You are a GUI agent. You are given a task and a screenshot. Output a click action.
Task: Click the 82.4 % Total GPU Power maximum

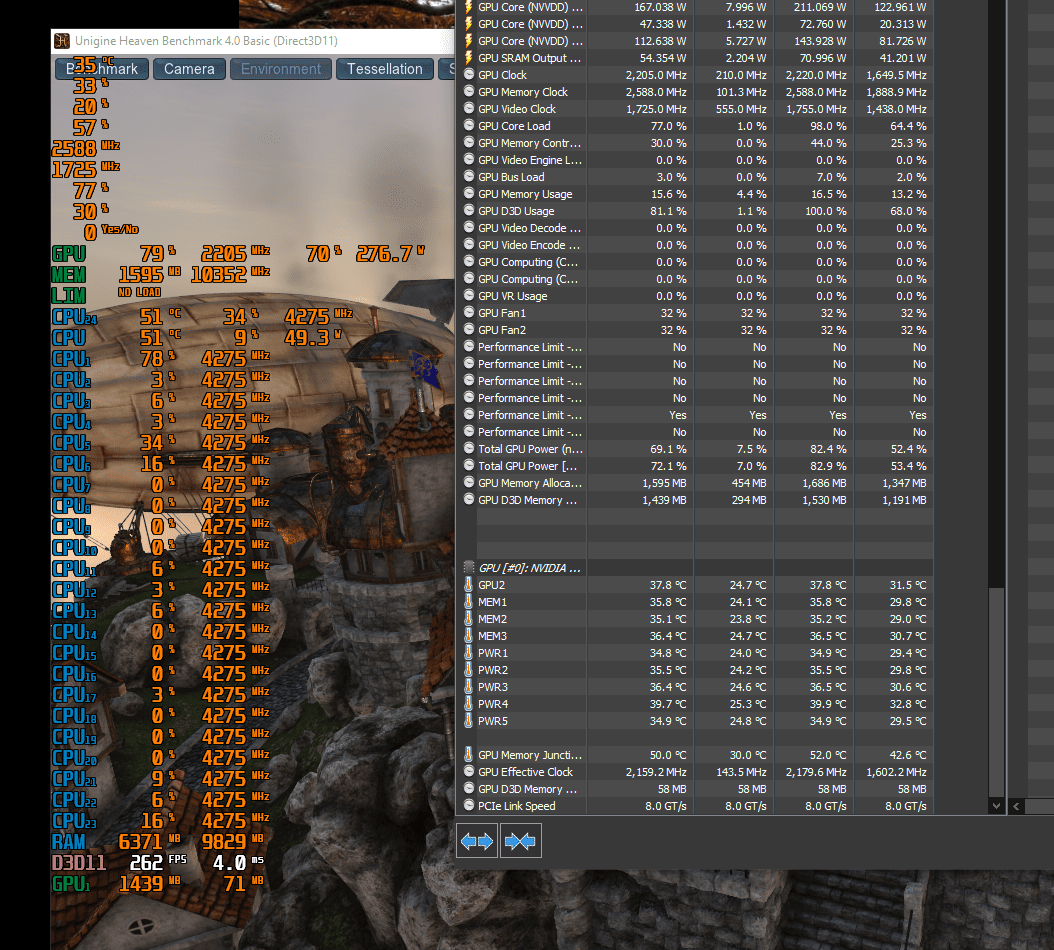(828, 449)
